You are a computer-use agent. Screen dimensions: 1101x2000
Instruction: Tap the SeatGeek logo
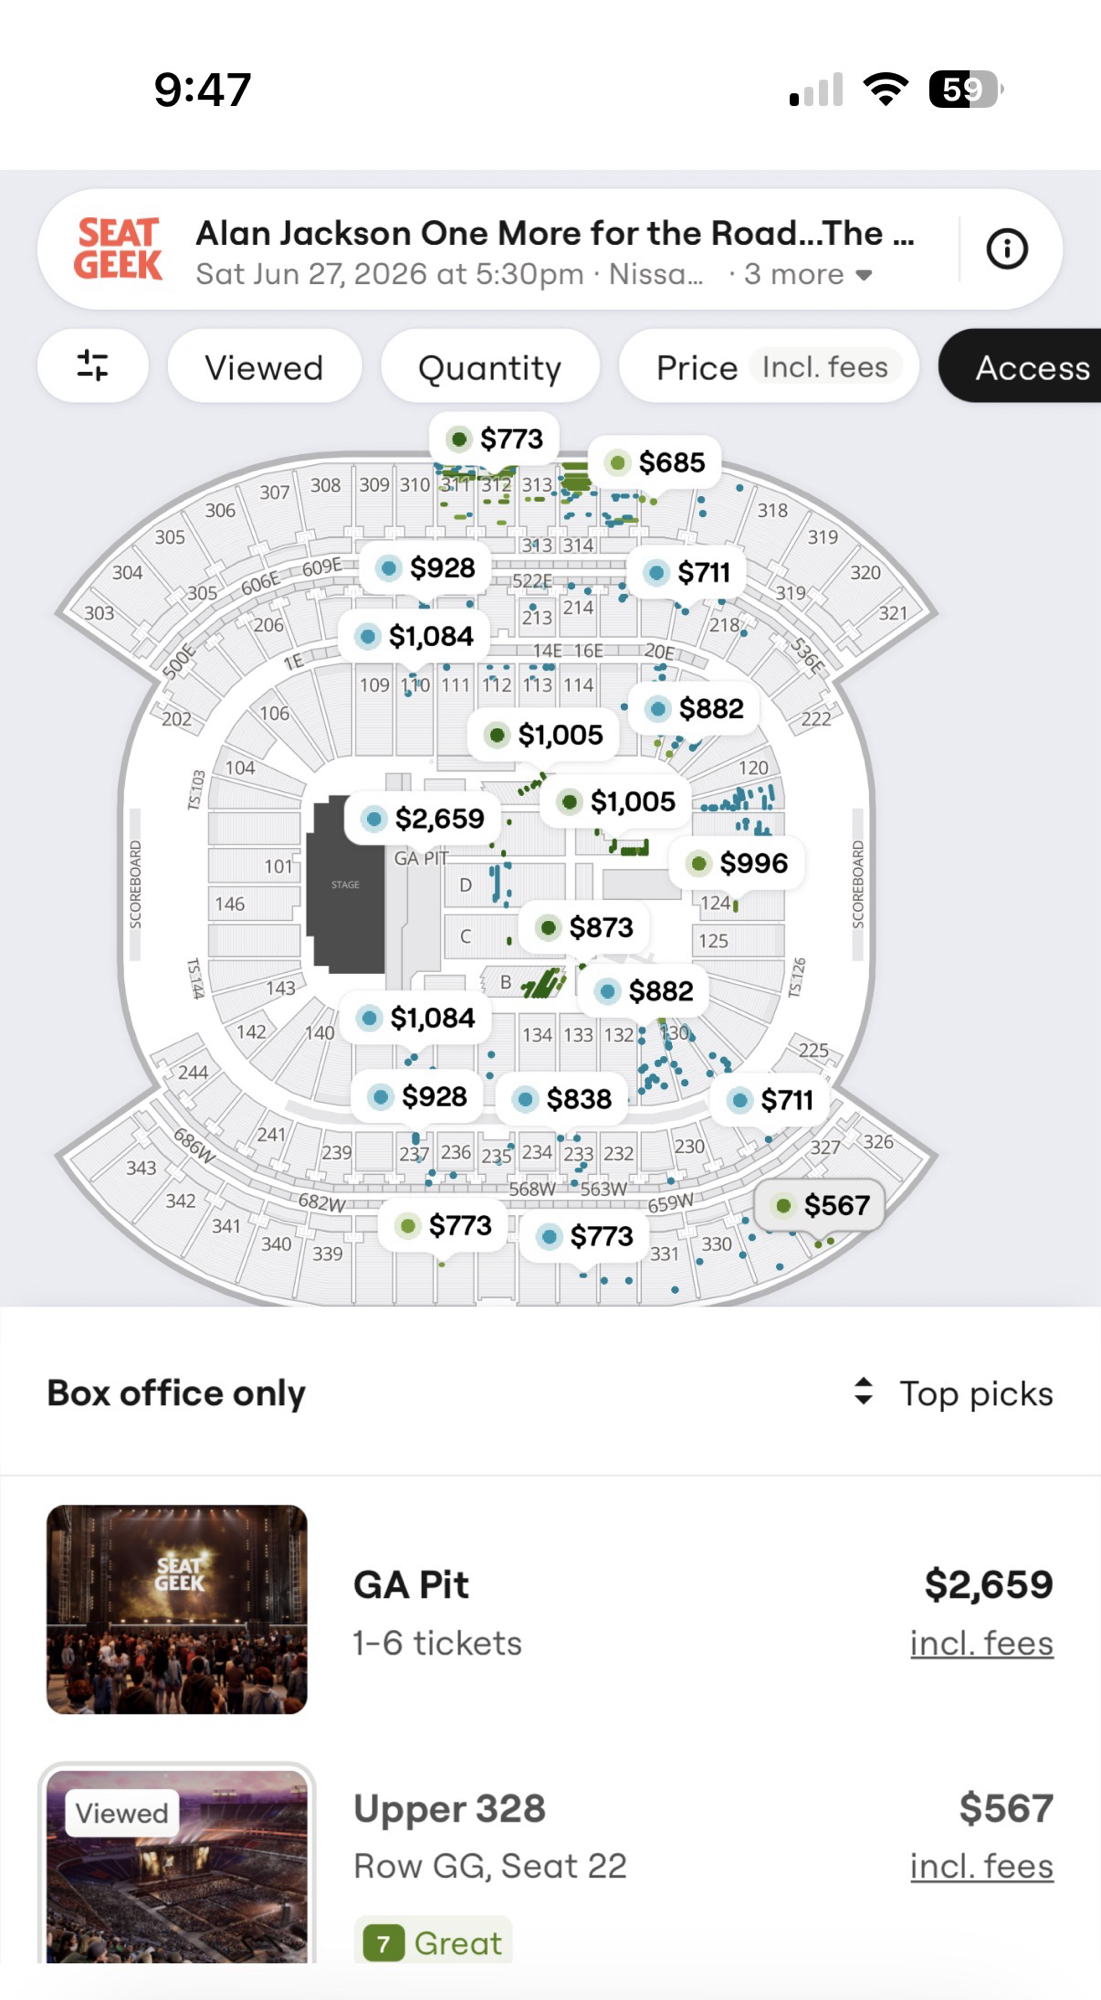coord(118,249)
